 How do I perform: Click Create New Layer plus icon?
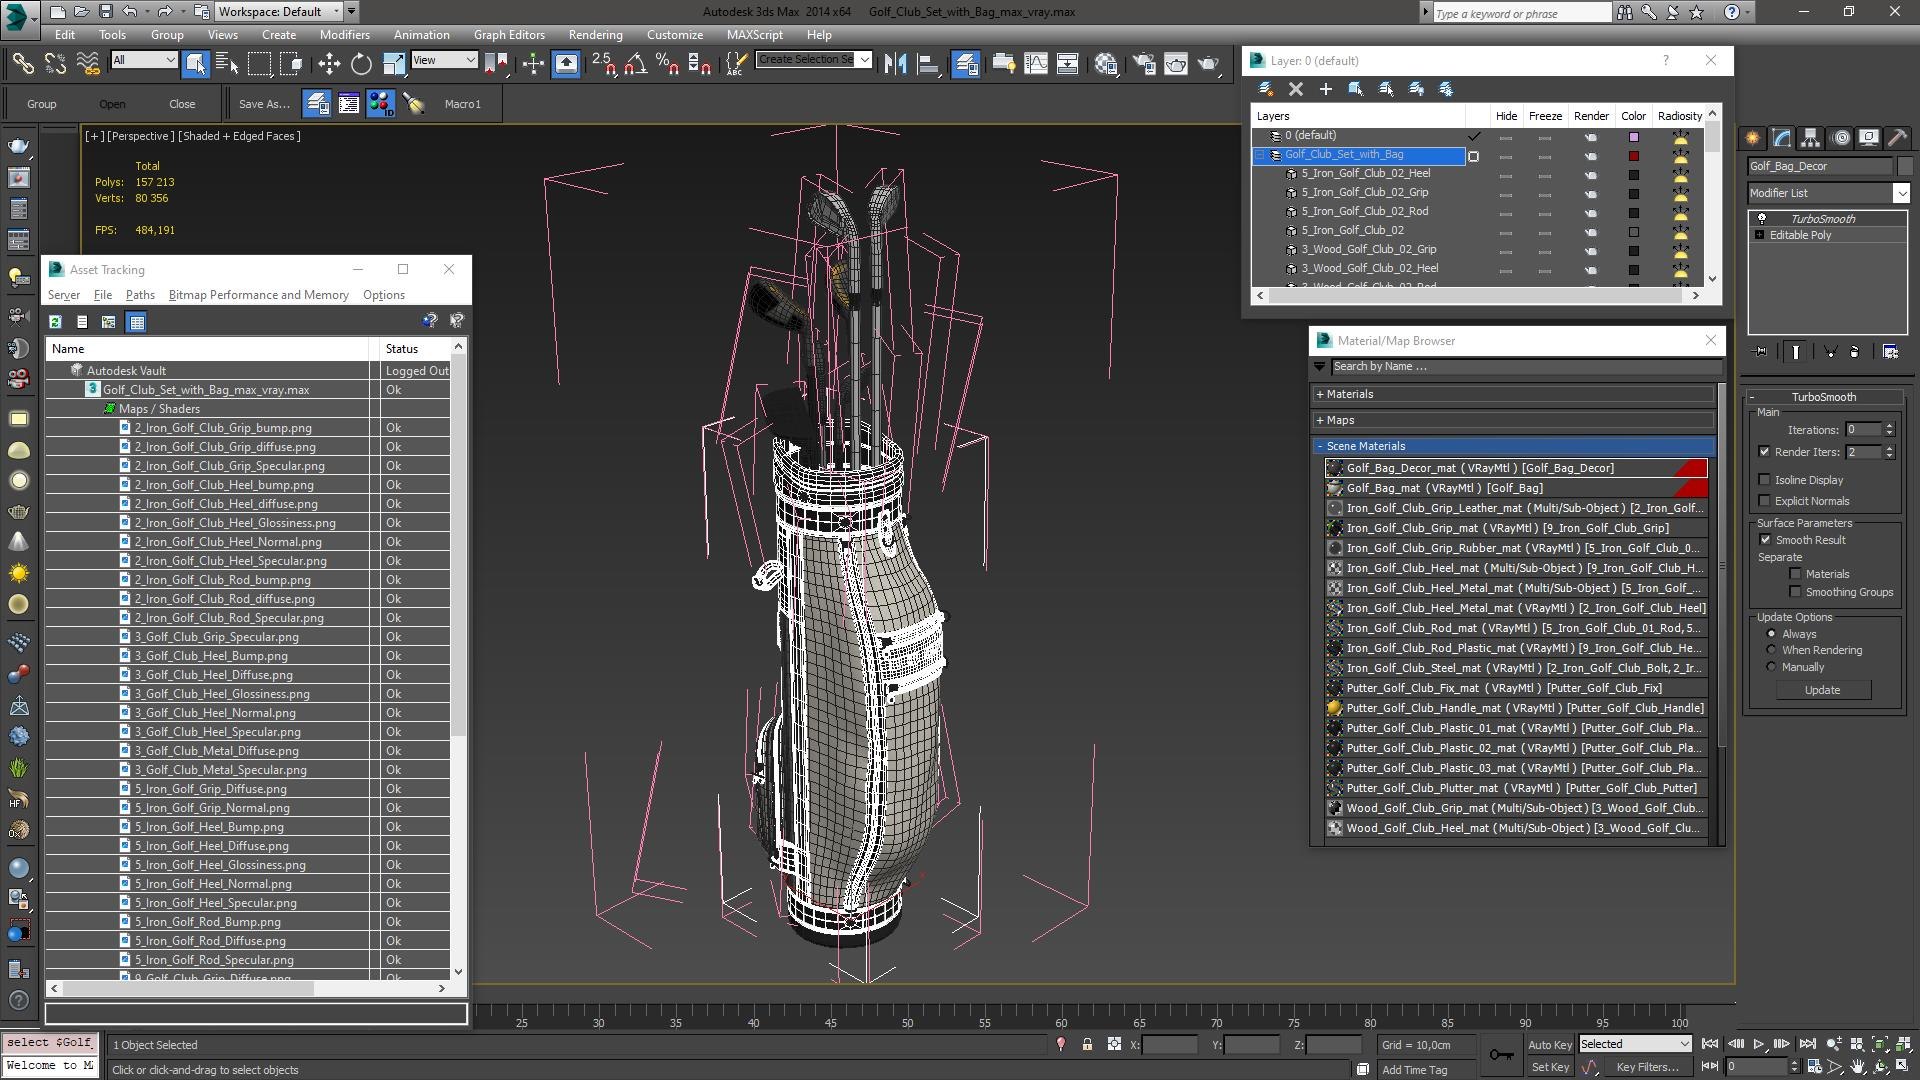(1326, 89)
